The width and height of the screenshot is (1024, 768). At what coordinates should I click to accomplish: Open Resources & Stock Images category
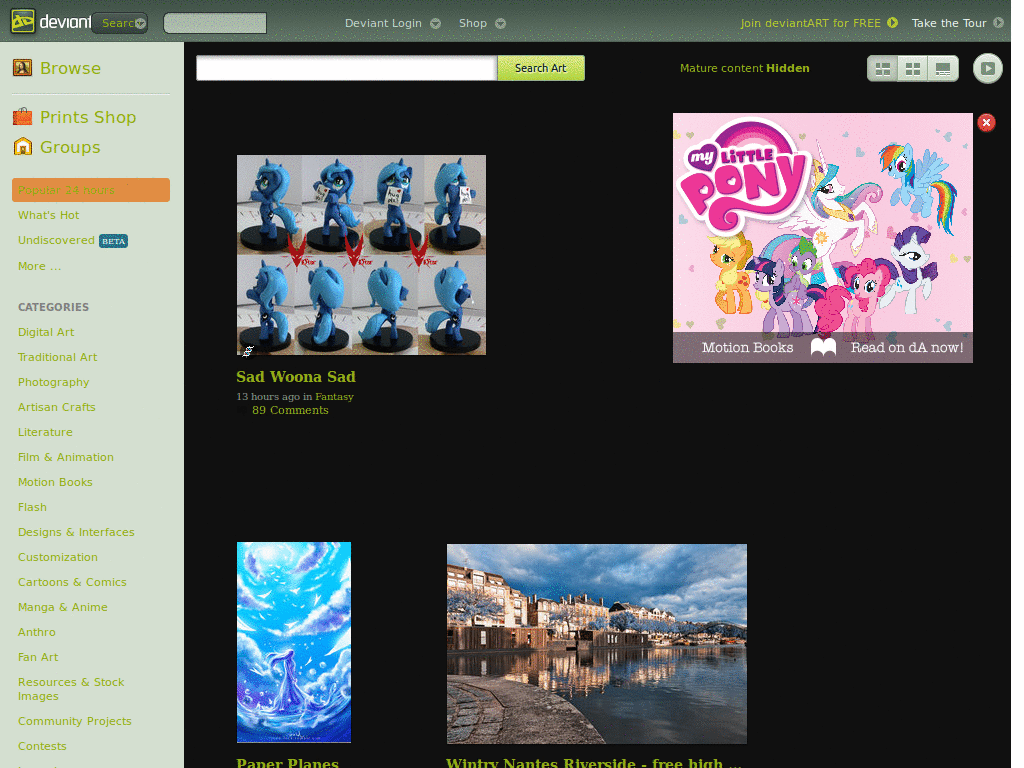[x=71, y=689]
